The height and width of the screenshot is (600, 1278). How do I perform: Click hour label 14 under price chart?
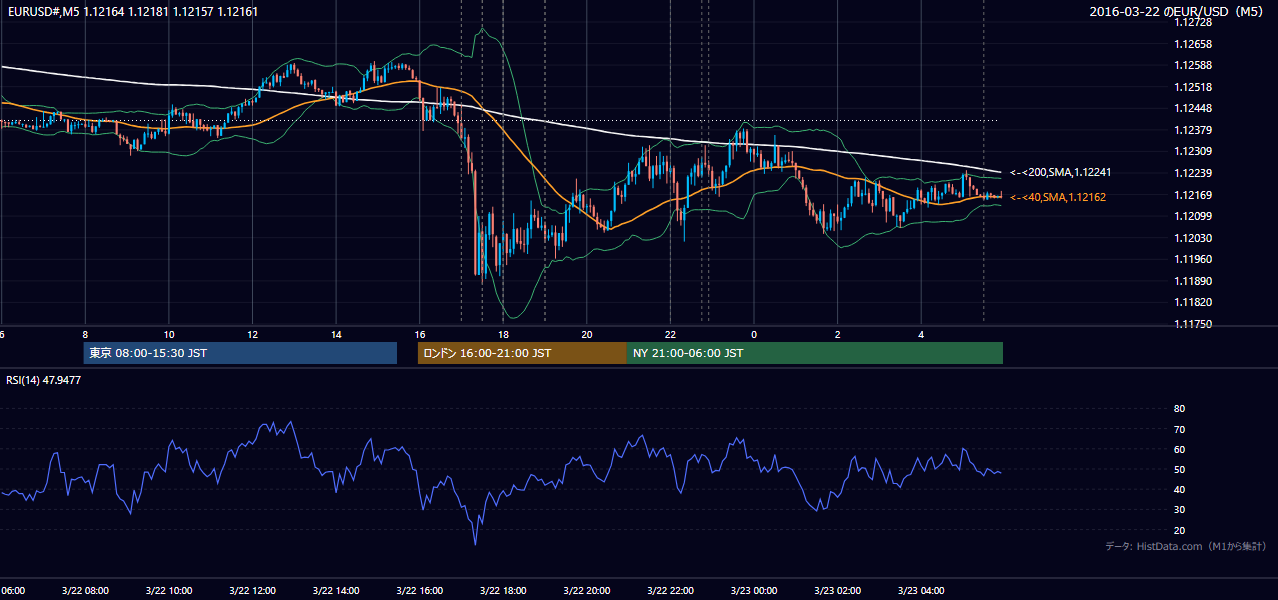point(336,335)
